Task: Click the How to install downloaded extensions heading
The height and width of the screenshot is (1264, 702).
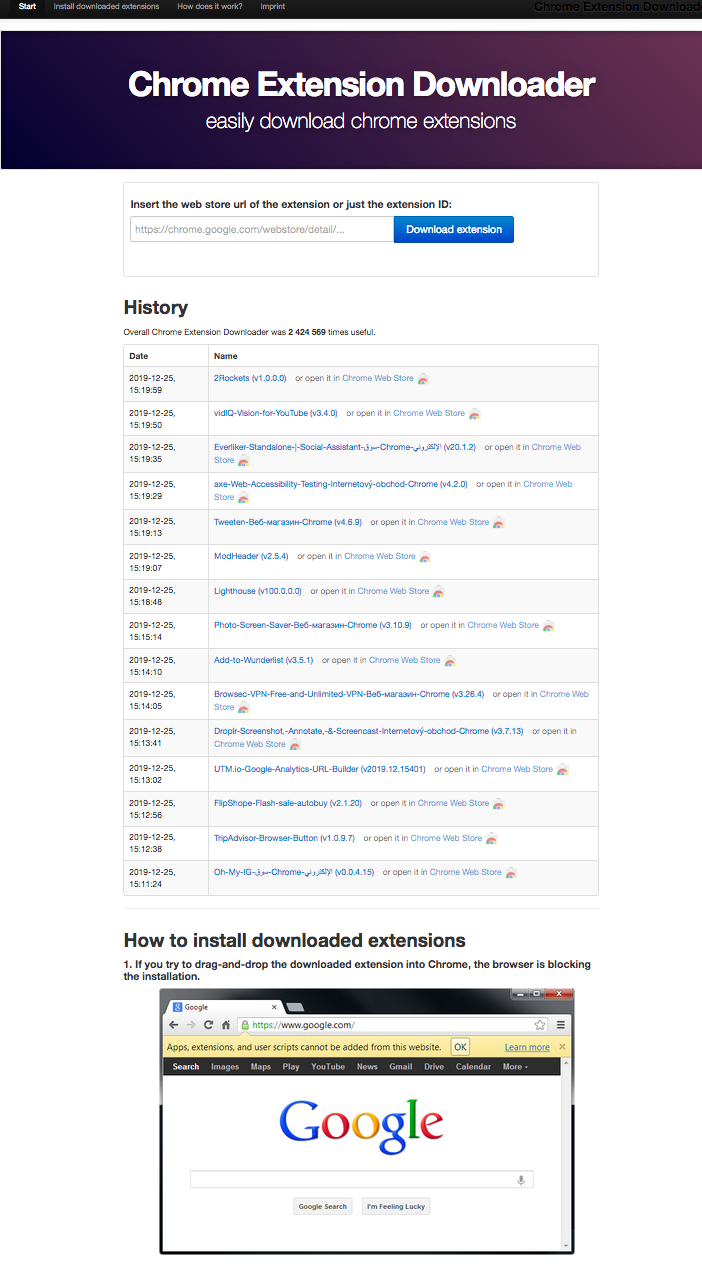Action: click(x=294, y=940)
